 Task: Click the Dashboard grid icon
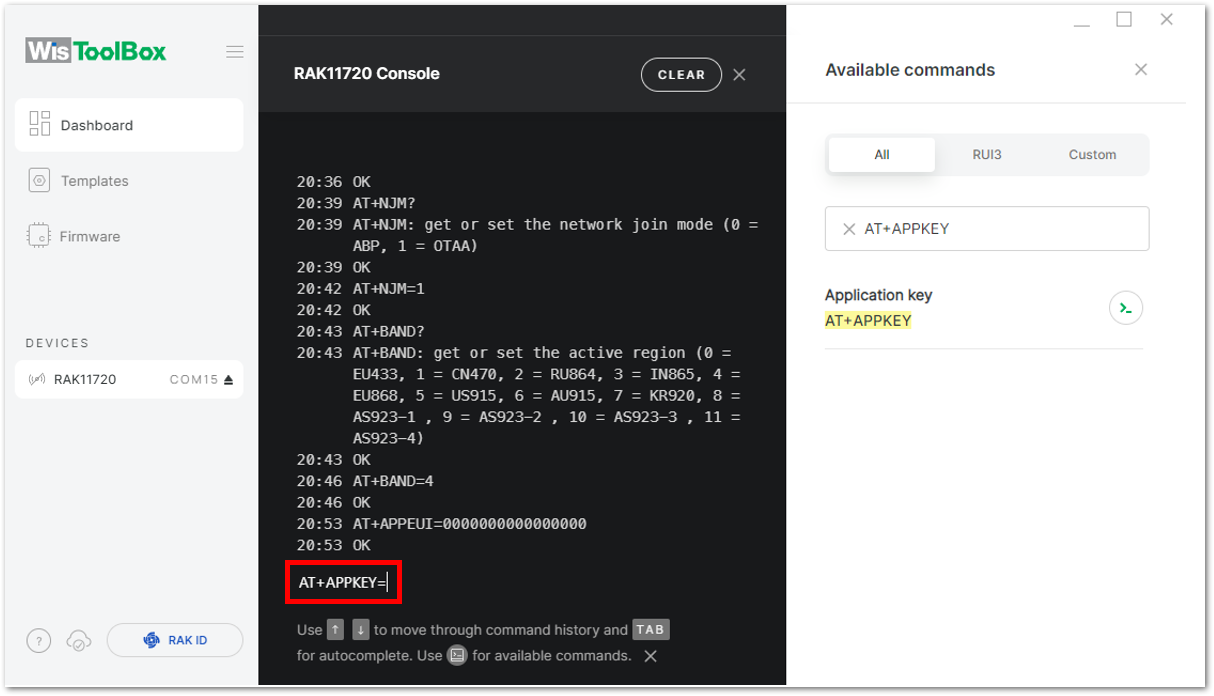40,124
